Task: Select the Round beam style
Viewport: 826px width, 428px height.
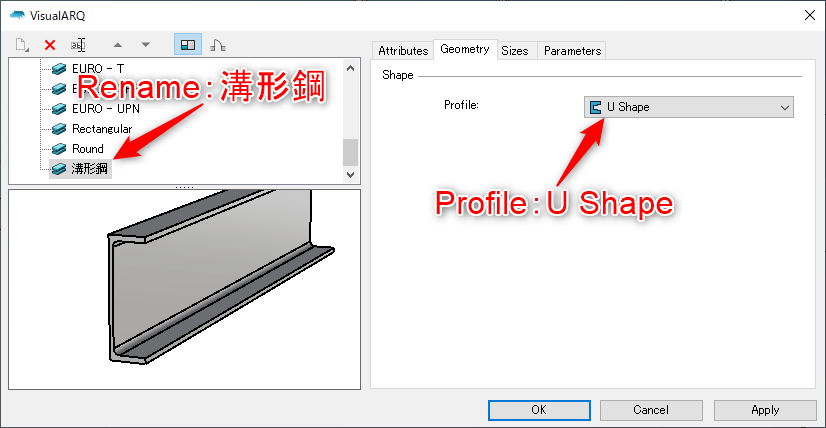Action: coord(87,149)
